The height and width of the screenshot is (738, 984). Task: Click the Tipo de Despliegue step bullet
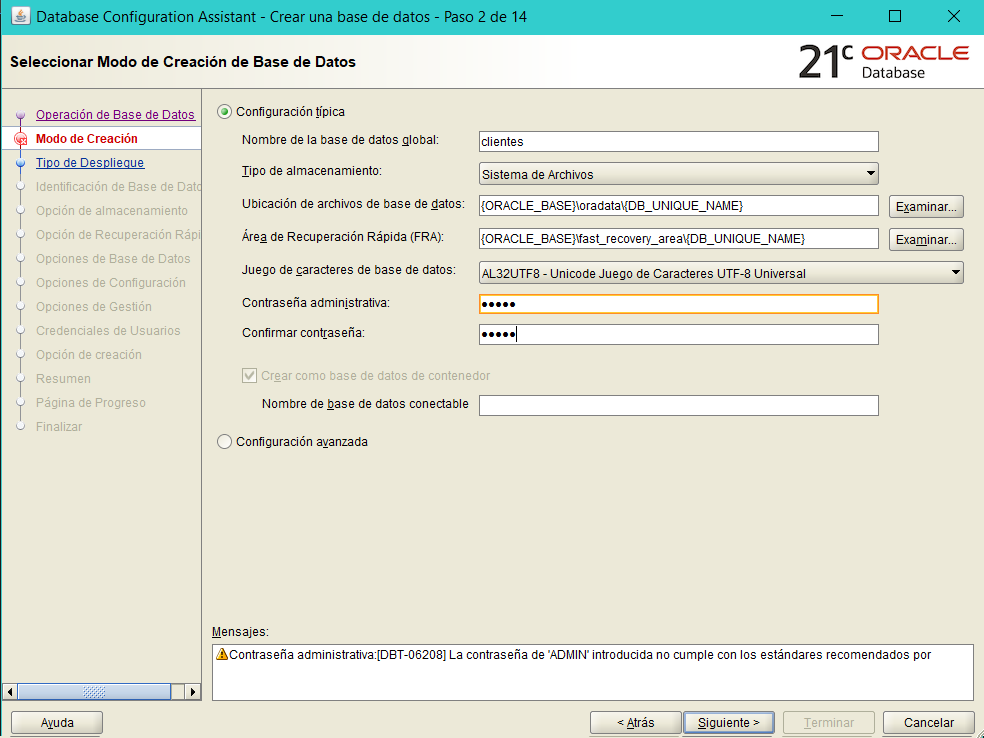(21, 163)
